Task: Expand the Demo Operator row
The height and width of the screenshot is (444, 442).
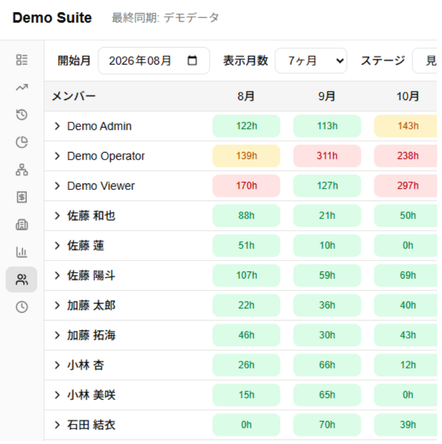Action: point(57,156)
